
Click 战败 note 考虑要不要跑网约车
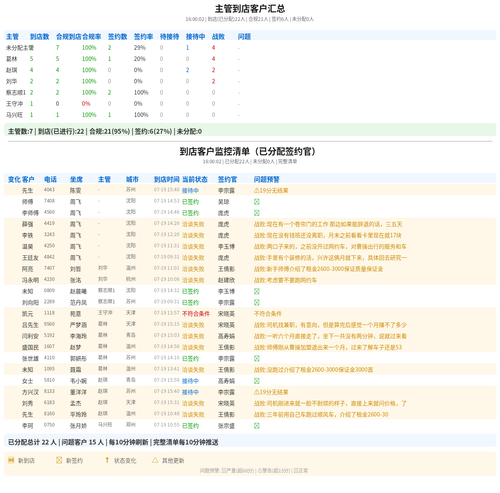pos(285,280)
